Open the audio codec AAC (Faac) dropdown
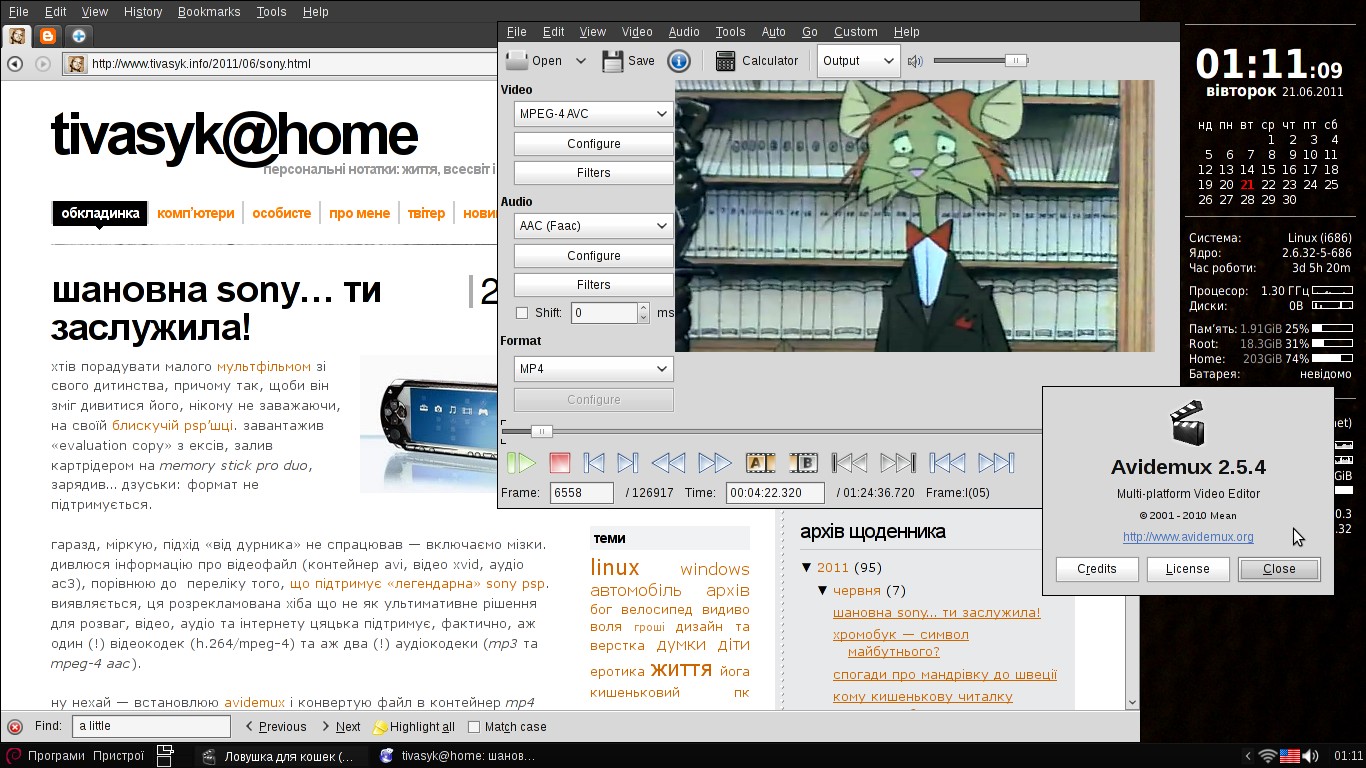 [593, 226]
